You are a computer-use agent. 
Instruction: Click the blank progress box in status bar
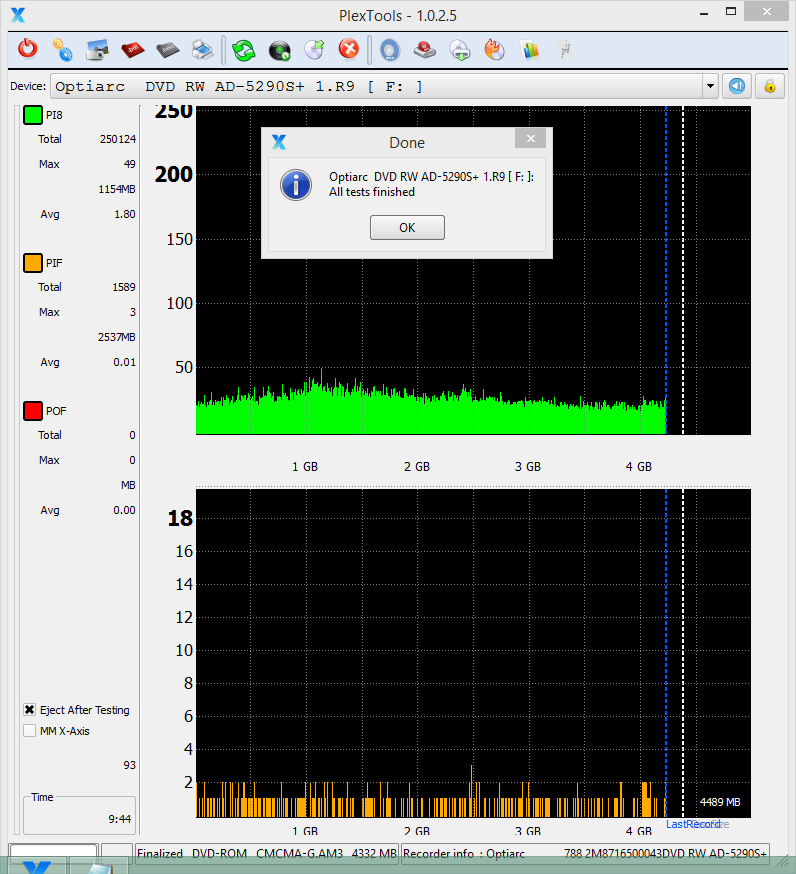(54, 853)
